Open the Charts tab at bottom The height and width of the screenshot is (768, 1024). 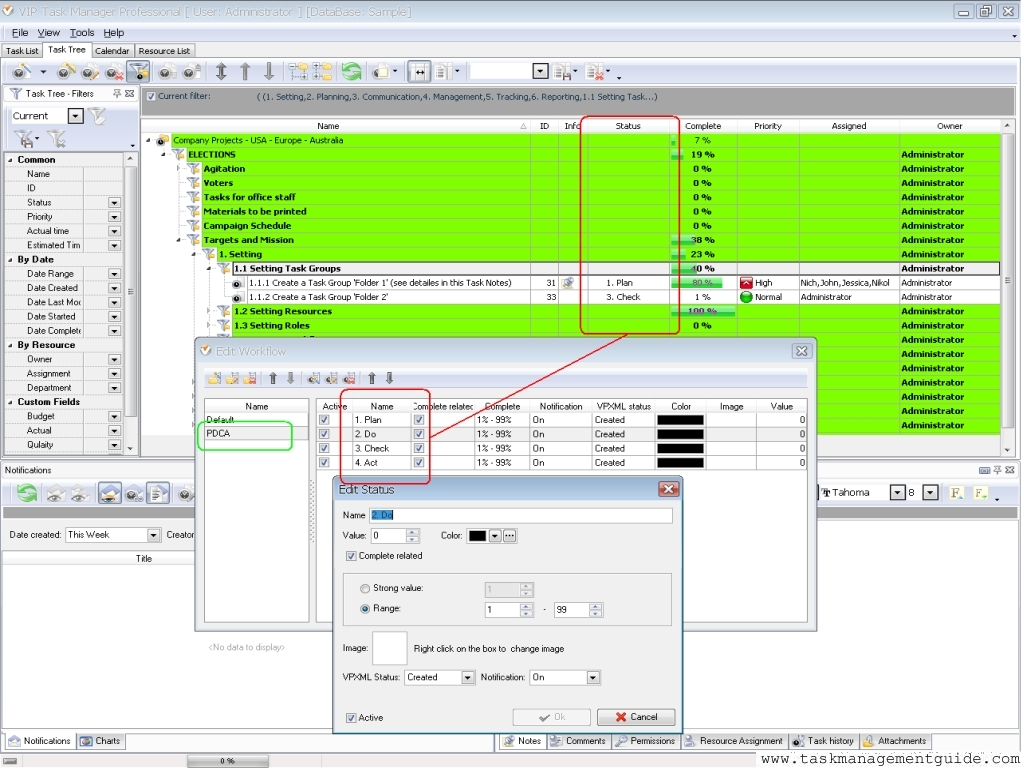click(101, 741)
